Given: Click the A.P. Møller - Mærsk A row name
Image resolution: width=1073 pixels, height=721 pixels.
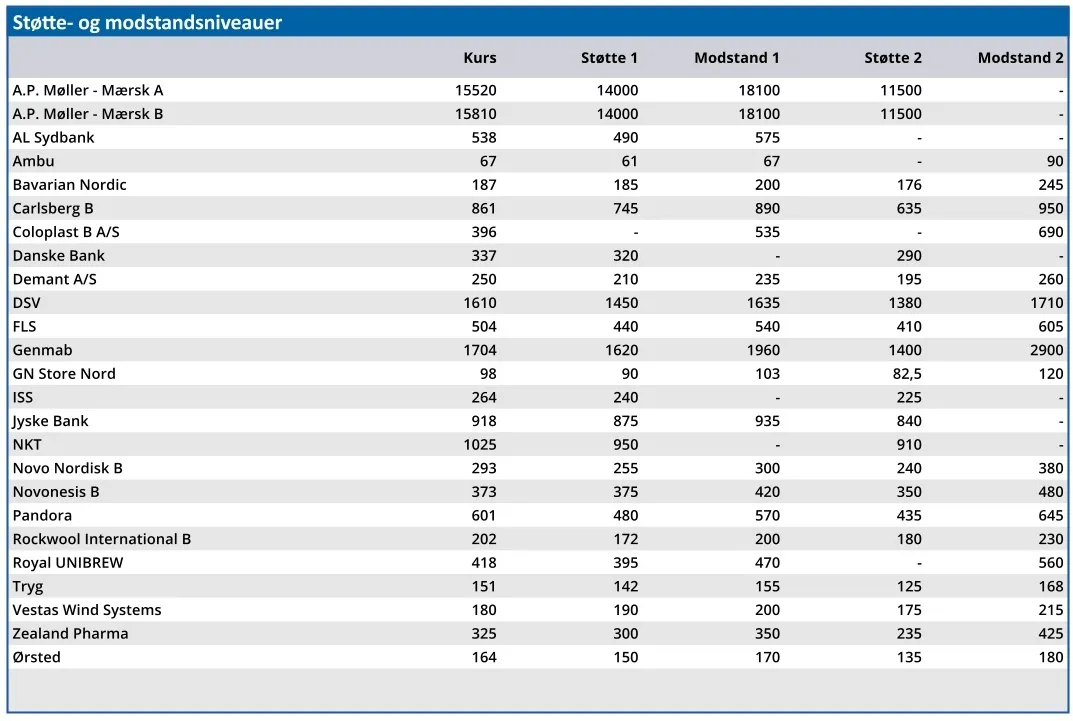Looking at the screenshot, I should click(x=88, y=90).
